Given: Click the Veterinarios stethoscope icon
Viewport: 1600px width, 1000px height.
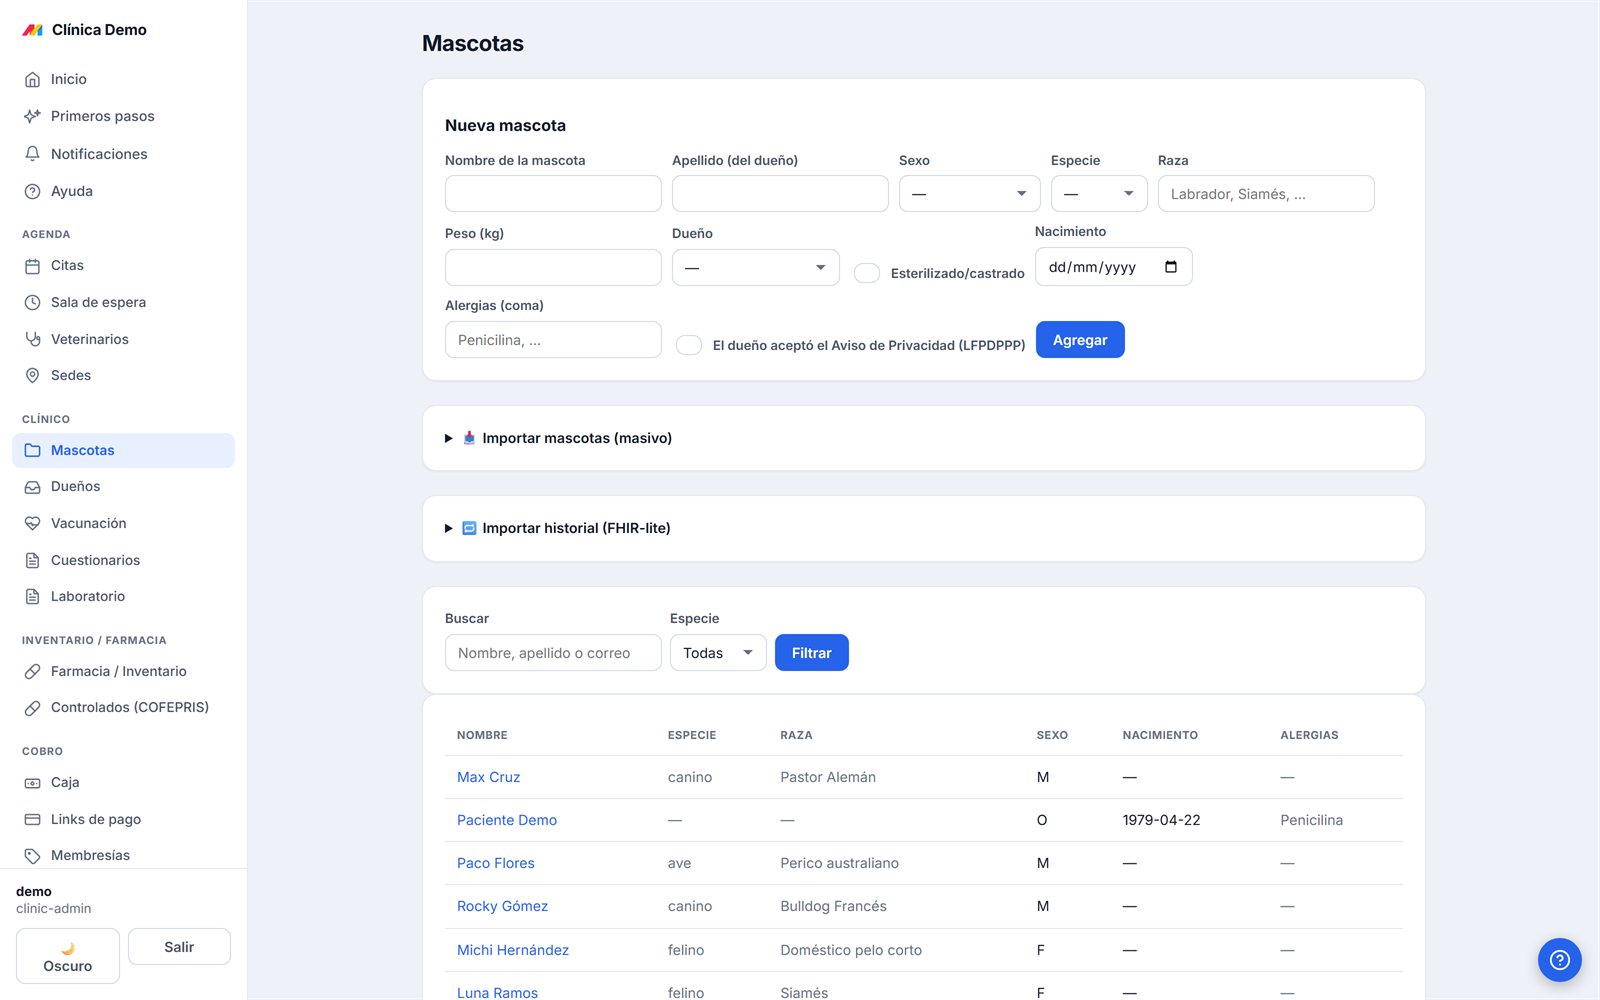Looking at the screenshot, I should 32,339.
